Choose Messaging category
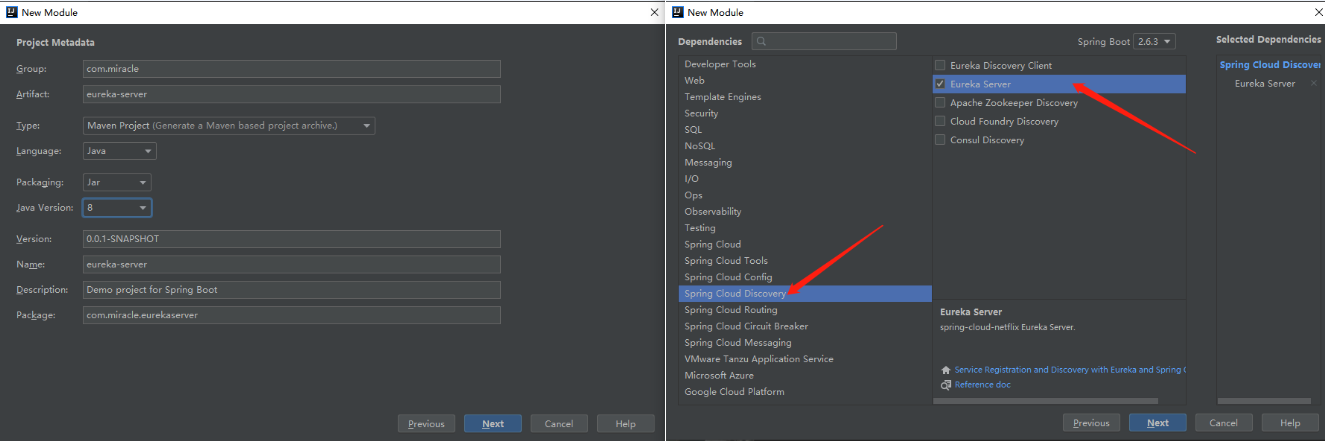 click(708, 162)
